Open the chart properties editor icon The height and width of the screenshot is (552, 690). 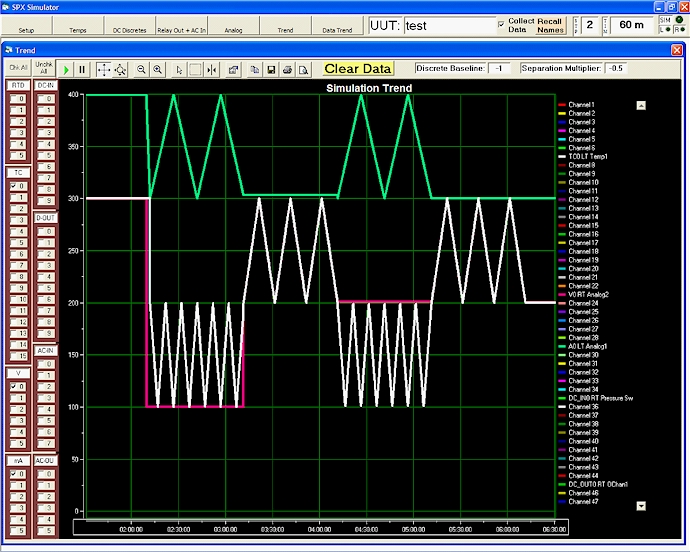pos(233,70)
